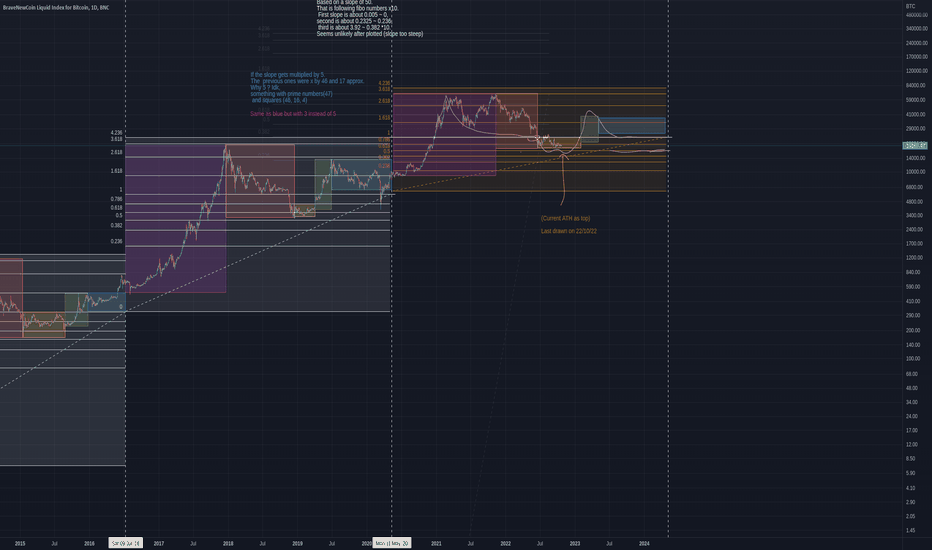
Task: Click the 3400.00 price axis label
Action: tap(914, 215)
